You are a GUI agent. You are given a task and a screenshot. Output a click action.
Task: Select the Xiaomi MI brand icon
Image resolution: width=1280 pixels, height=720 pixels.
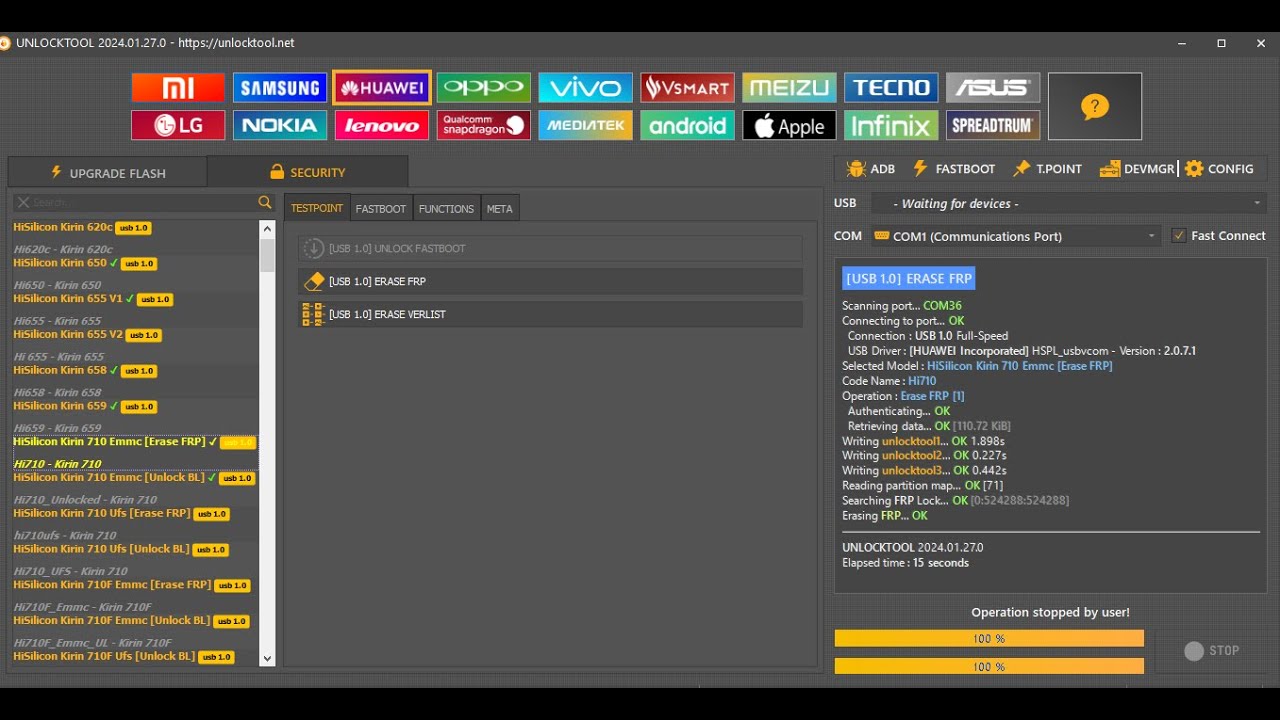(x=178, y=88)
